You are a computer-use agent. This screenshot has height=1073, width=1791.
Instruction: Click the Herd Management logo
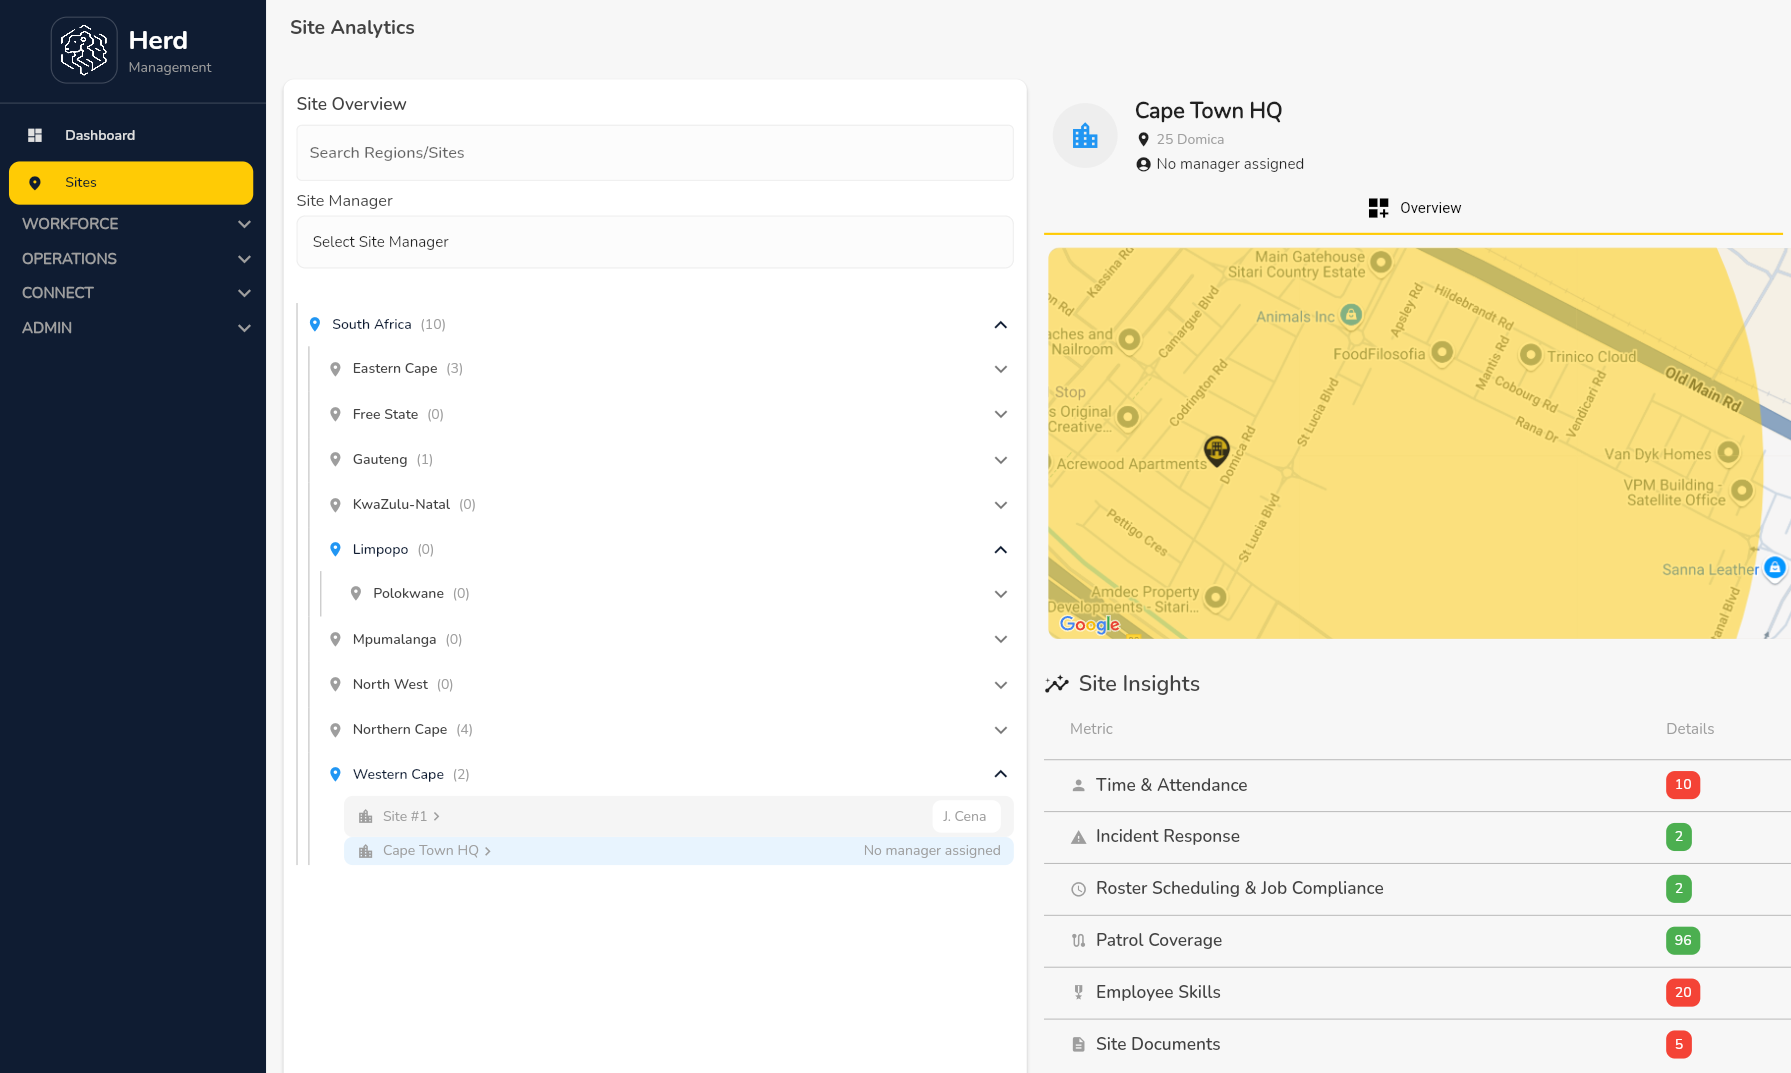(x=130, y=49)
